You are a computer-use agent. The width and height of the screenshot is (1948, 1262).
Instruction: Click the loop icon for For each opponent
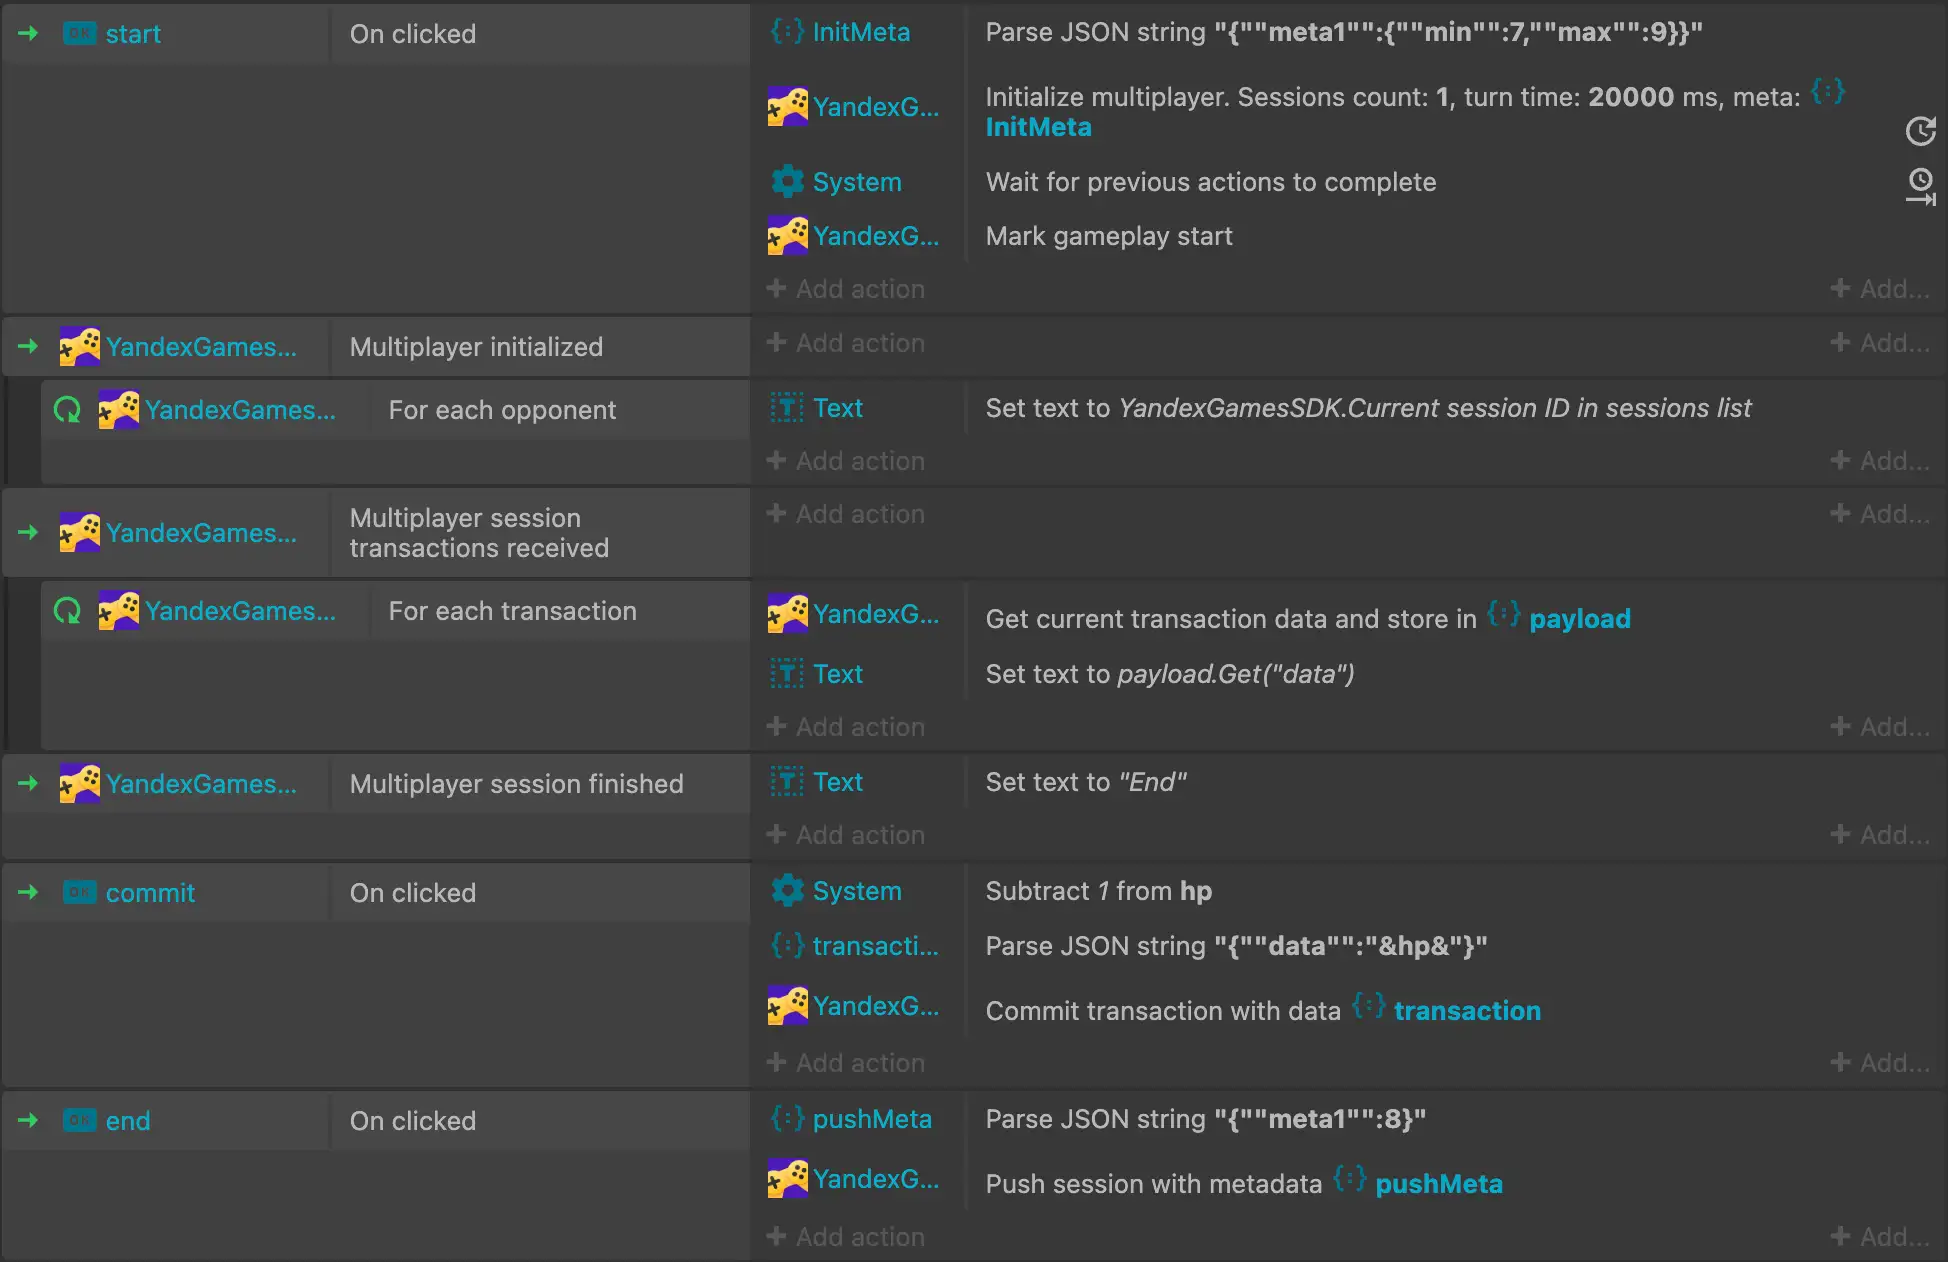click(x=67, y=410)
